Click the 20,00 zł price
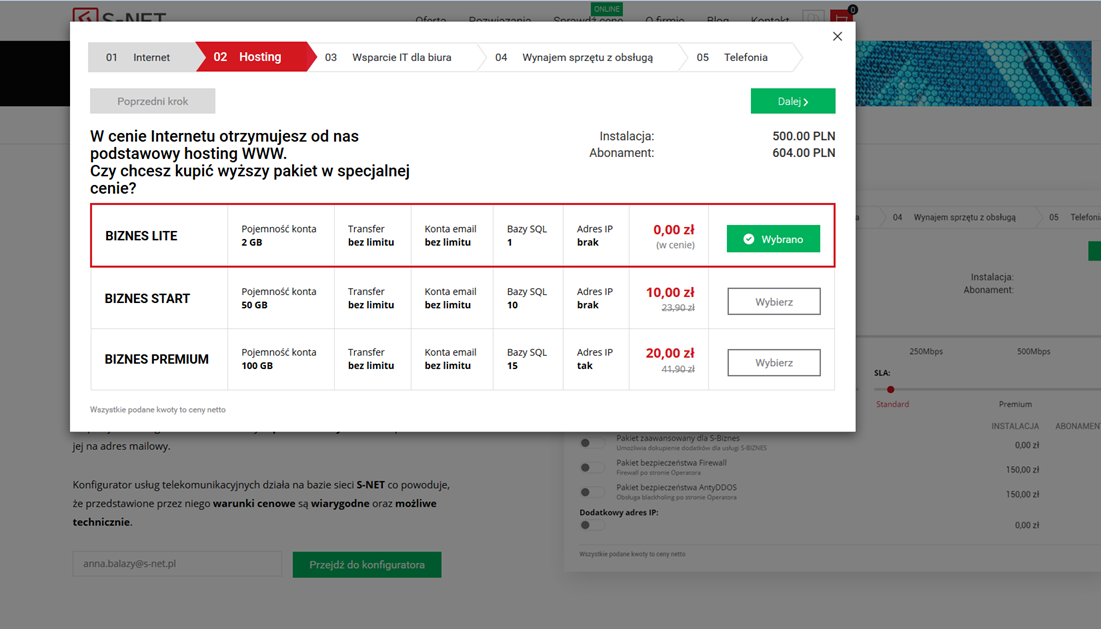The height and width of the screenshot is (629, 1101). (671, 353)
